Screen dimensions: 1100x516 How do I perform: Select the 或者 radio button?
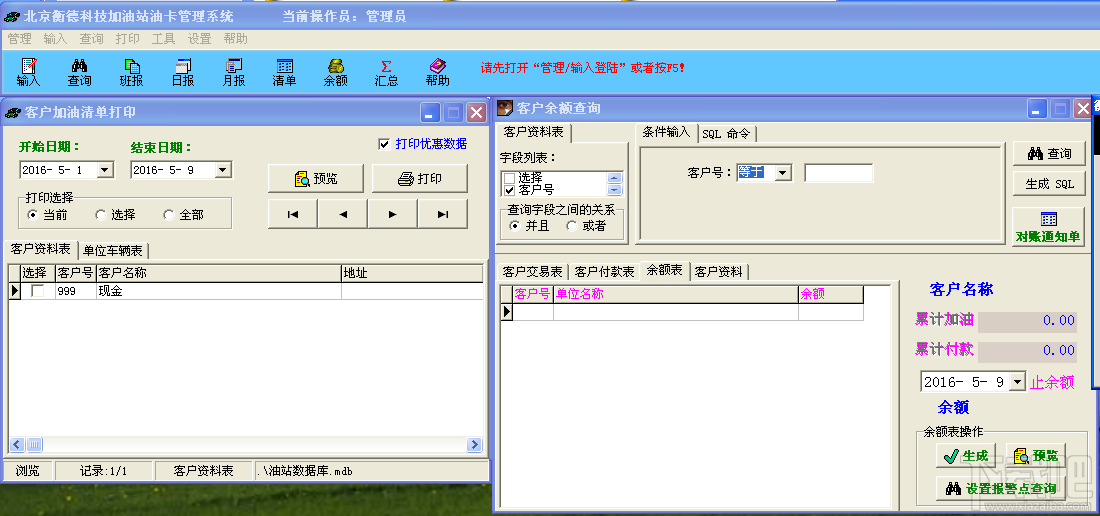click(572, 226)
